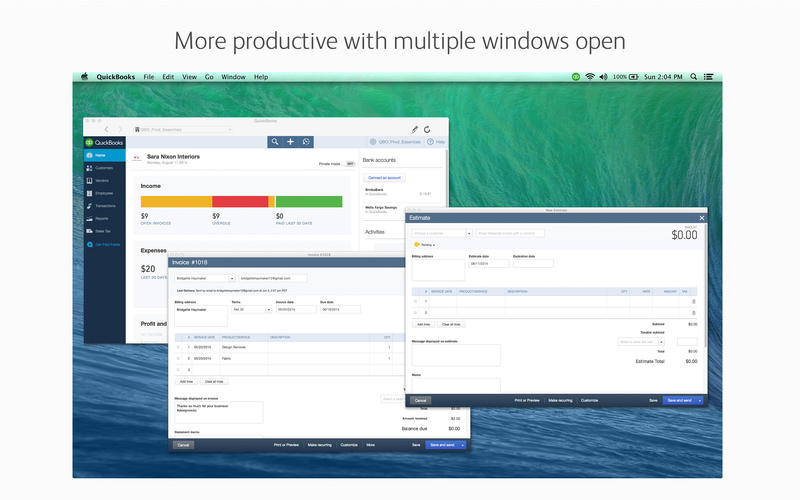The width and height of the screenshot is (800, 500).
Task: Click the search magnifier icon in QuickBooks toolbar
Action: [x=275, y=142]
